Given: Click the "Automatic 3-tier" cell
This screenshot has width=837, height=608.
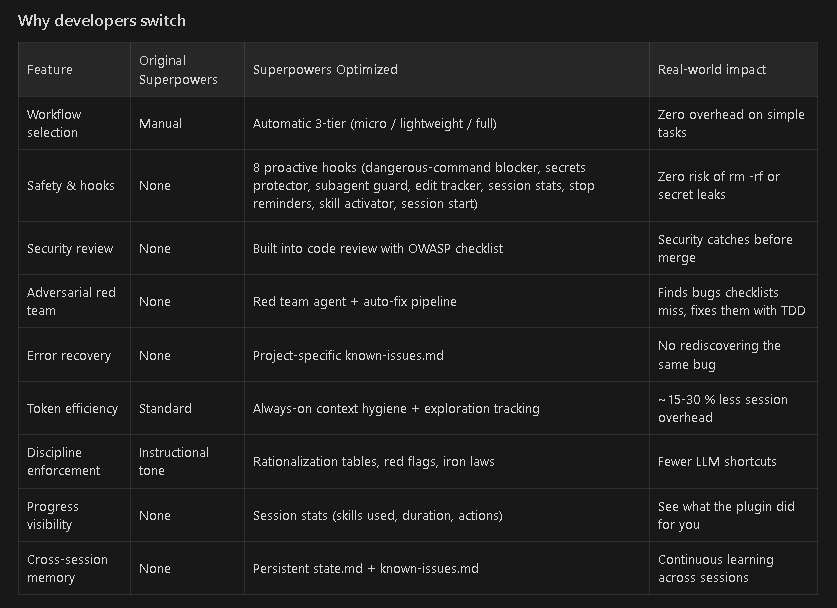Looking at the screenshot, I should click(x=374, y=123).
